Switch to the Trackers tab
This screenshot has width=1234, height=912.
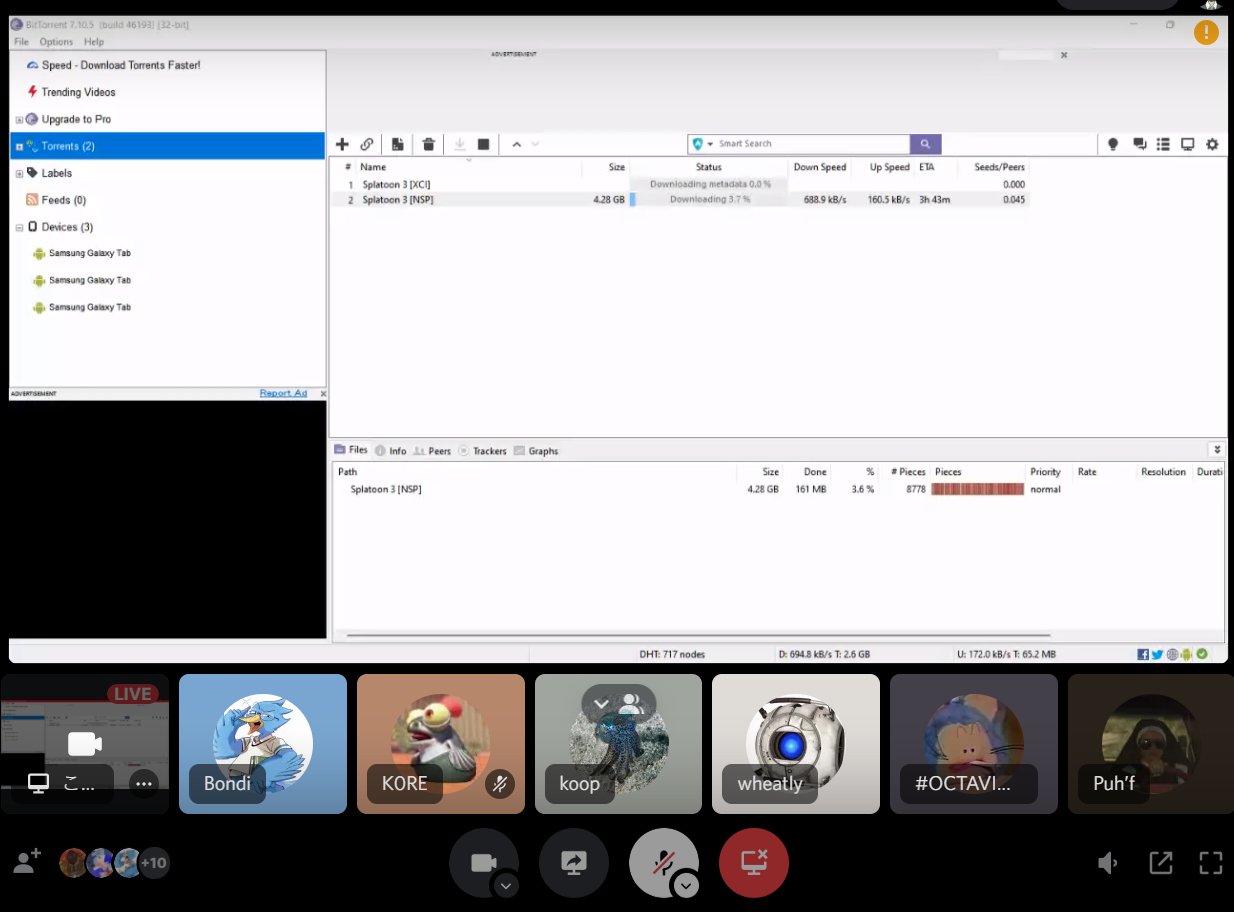(482, 451)
